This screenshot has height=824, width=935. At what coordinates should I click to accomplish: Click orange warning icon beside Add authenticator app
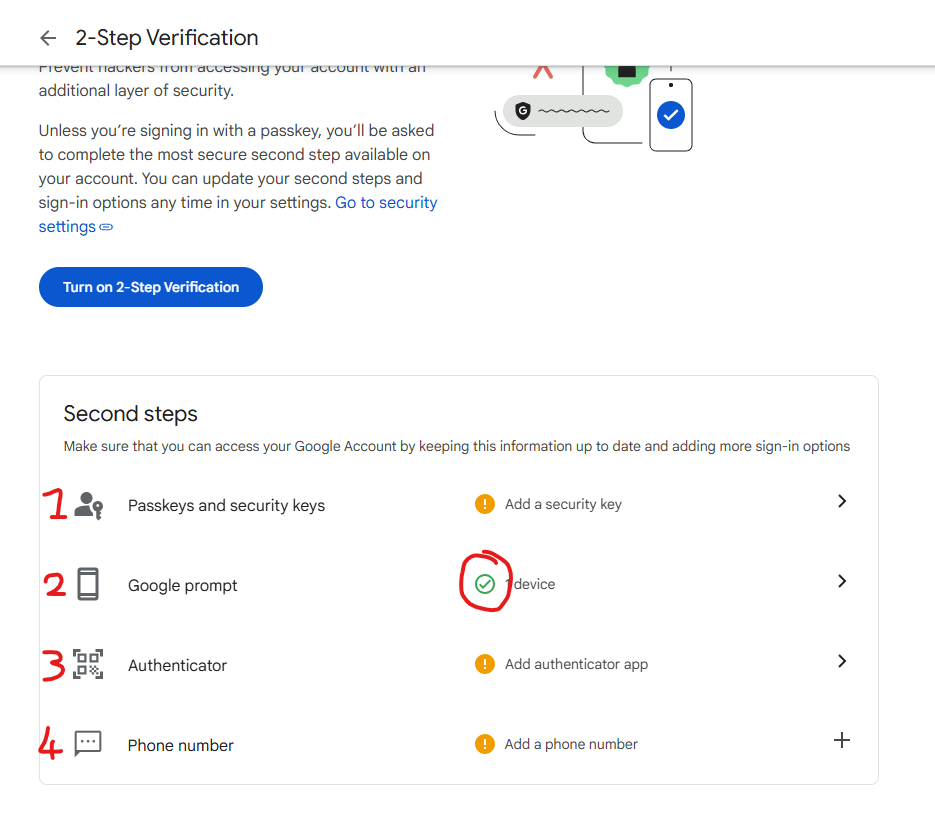[x=485, y=664]
